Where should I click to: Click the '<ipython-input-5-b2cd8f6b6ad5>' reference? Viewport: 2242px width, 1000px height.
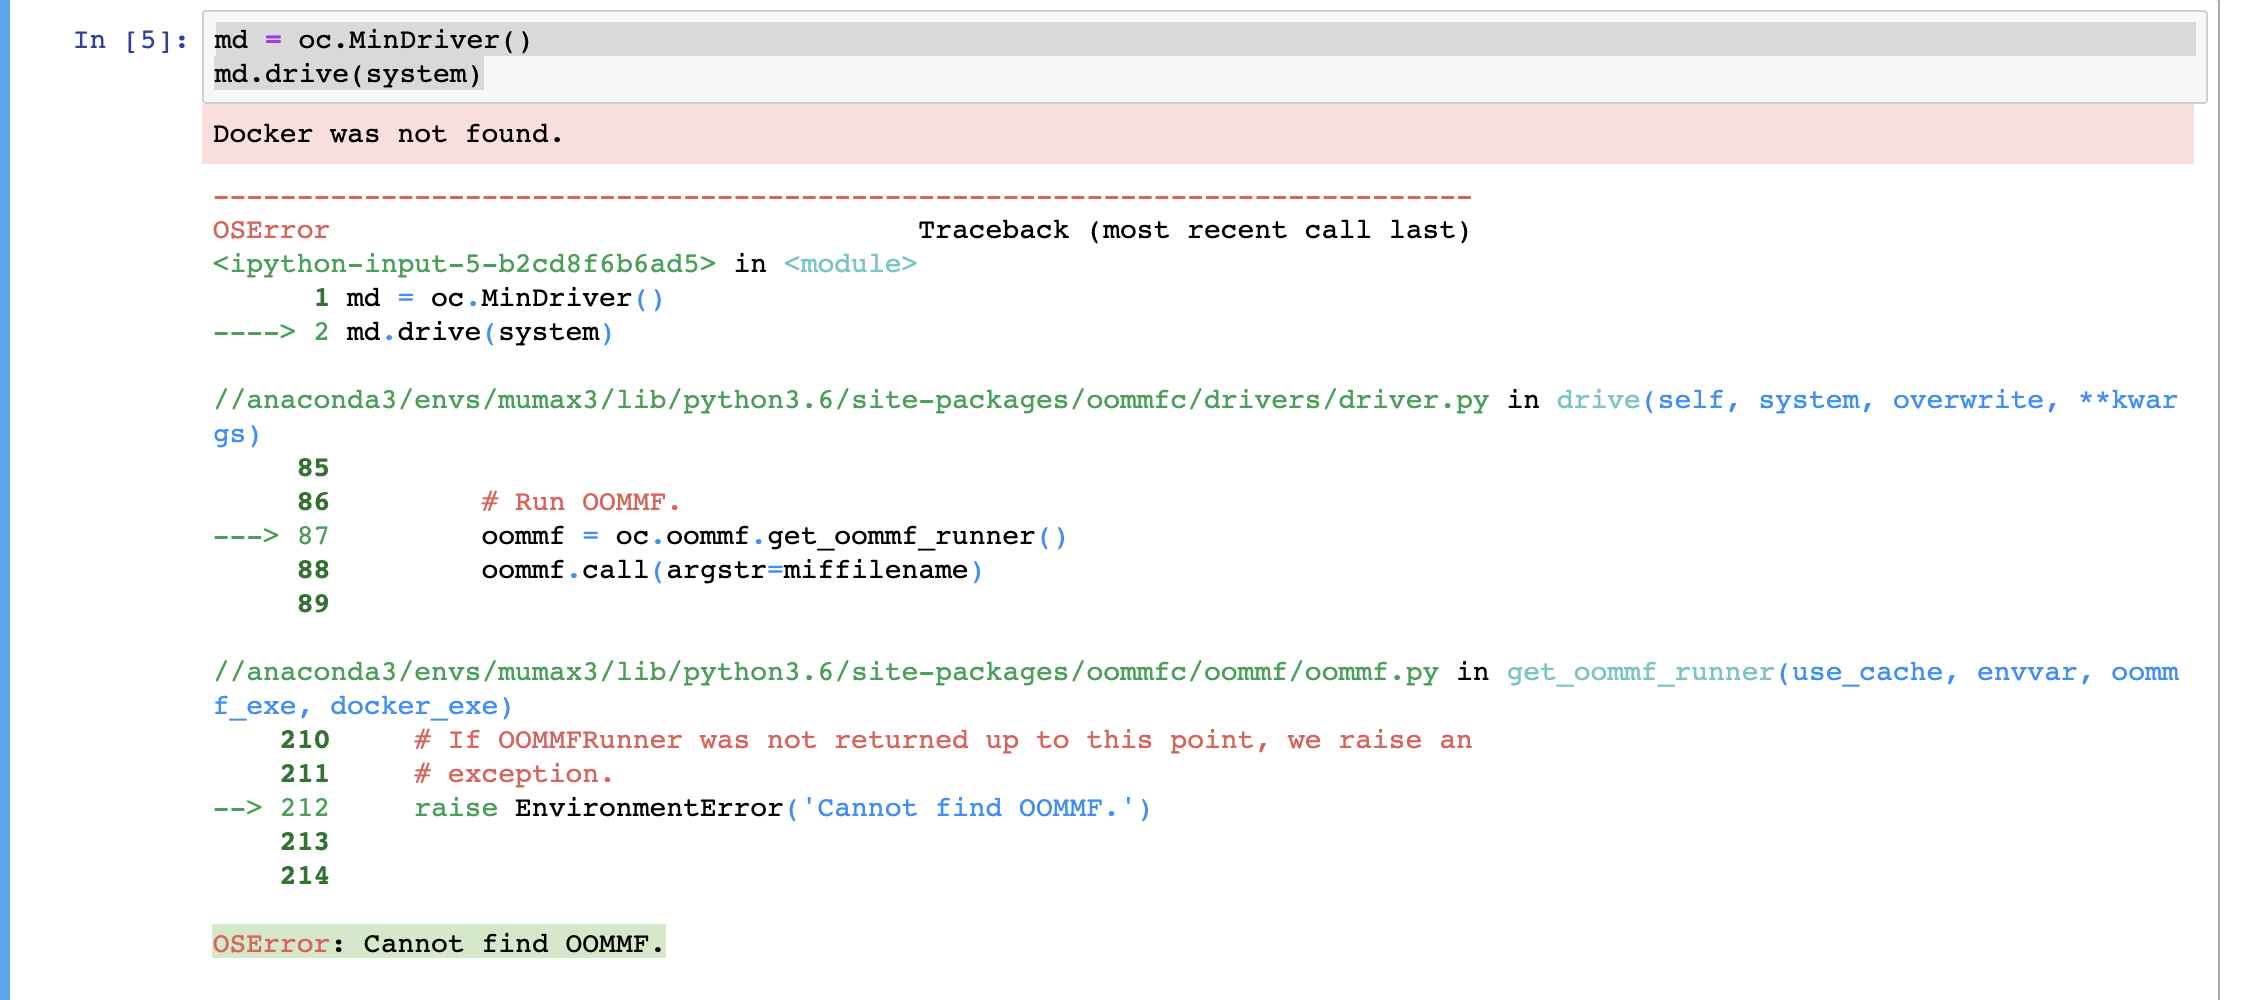click(x=464, y=264)
